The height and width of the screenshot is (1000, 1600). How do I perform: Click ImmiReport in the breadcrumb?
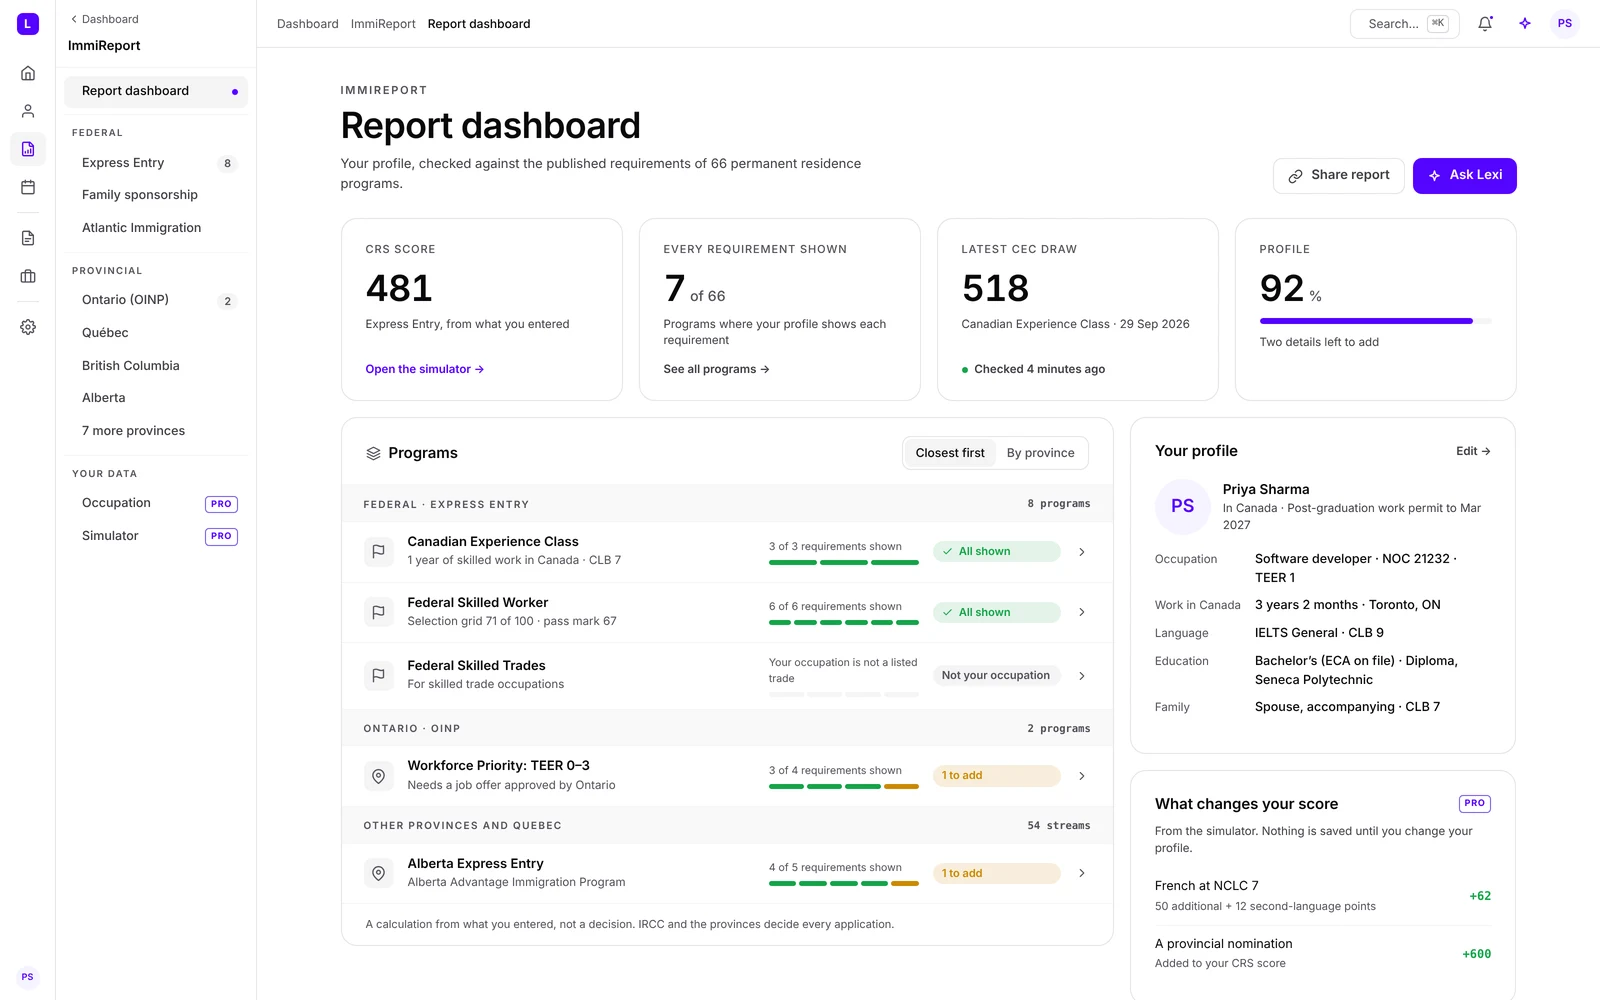[x=383, y=24]
